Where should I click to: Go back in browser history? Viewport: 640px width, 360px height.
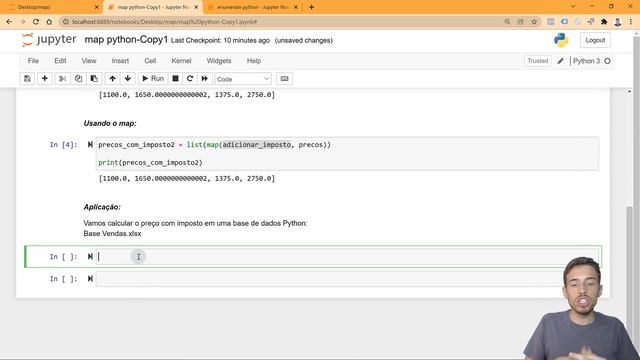[x=9, y=22]
